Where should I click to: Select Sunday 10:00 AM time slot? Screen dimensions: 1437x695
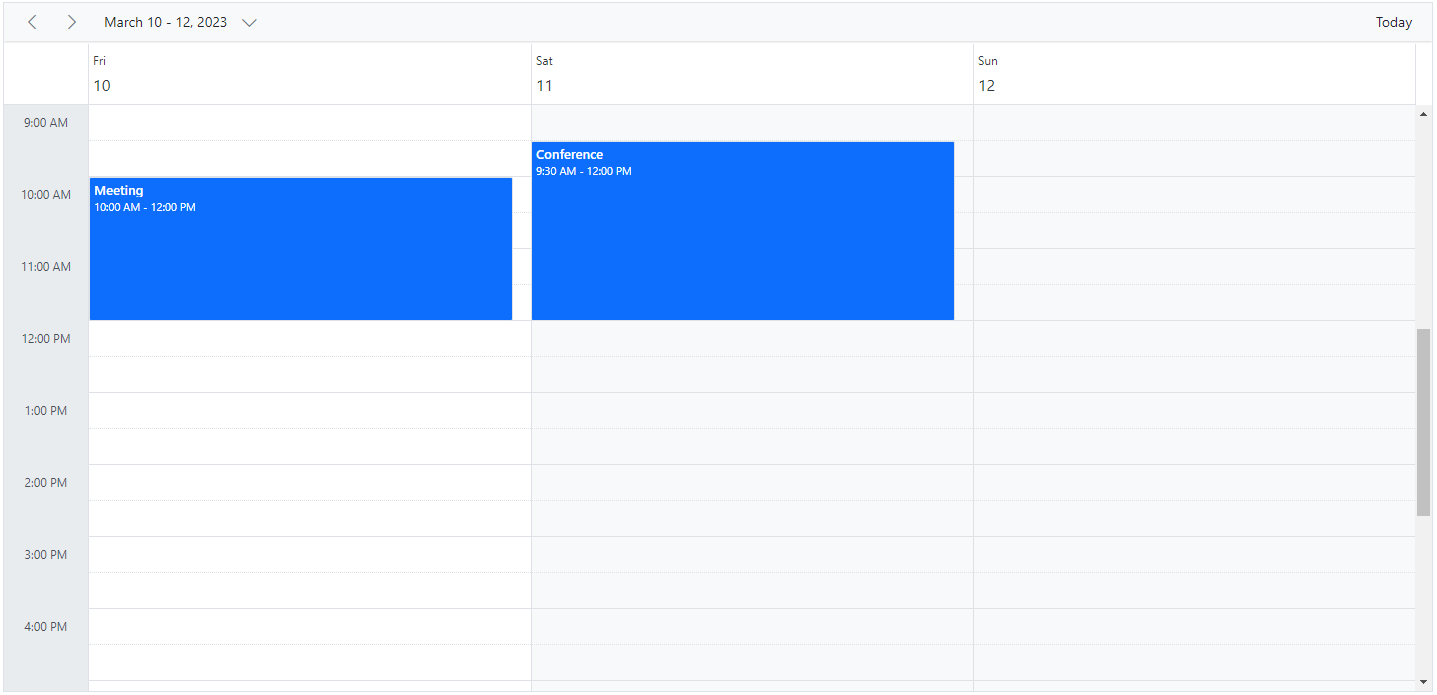[x=1194, y=195]
